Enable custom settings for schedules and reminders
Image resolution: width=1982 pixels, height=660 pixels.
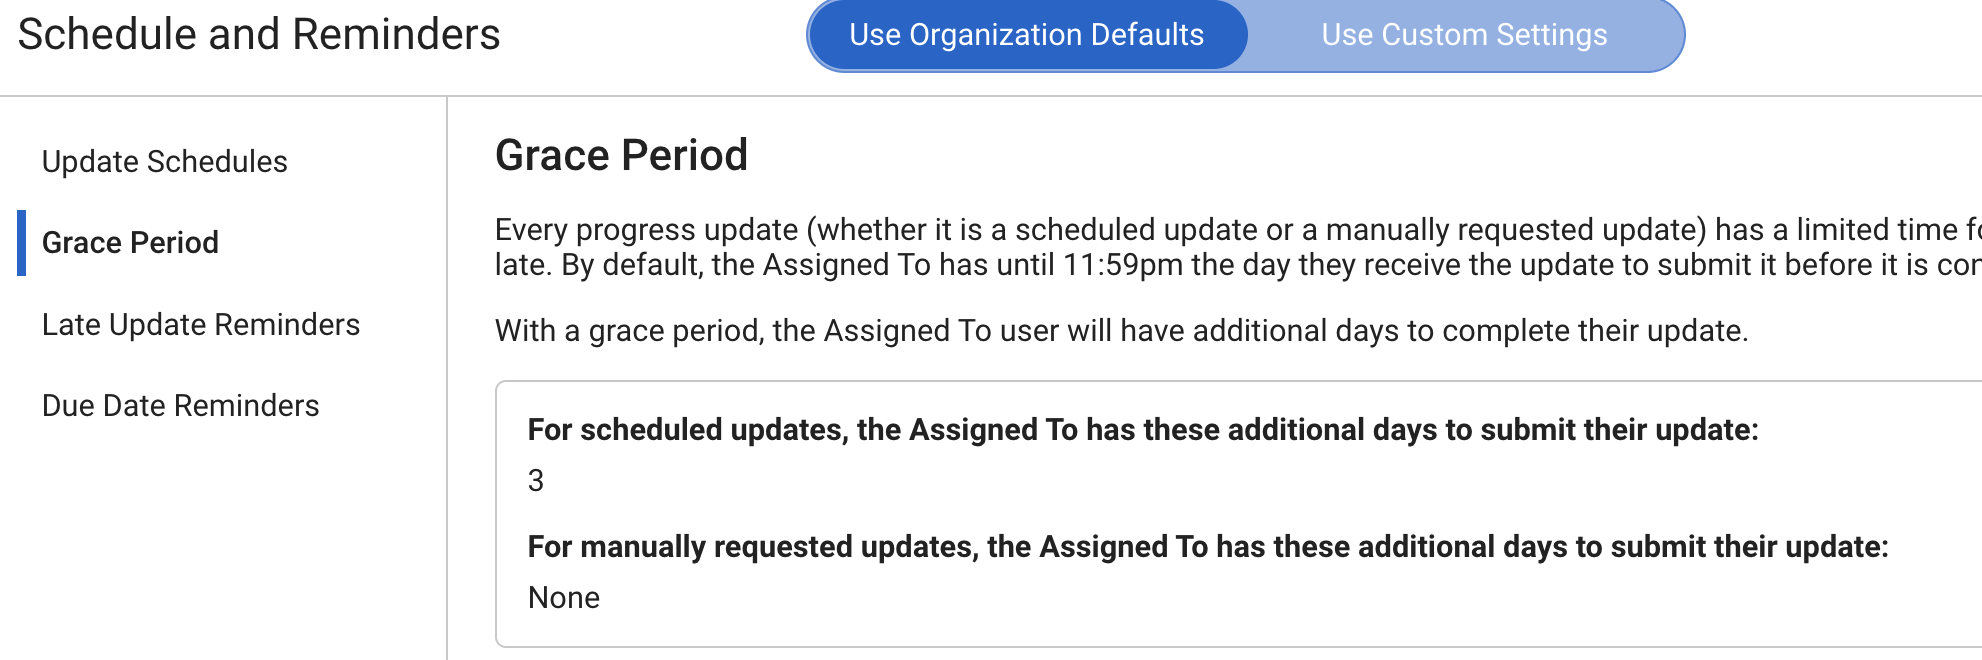(x=1464, y=34)
